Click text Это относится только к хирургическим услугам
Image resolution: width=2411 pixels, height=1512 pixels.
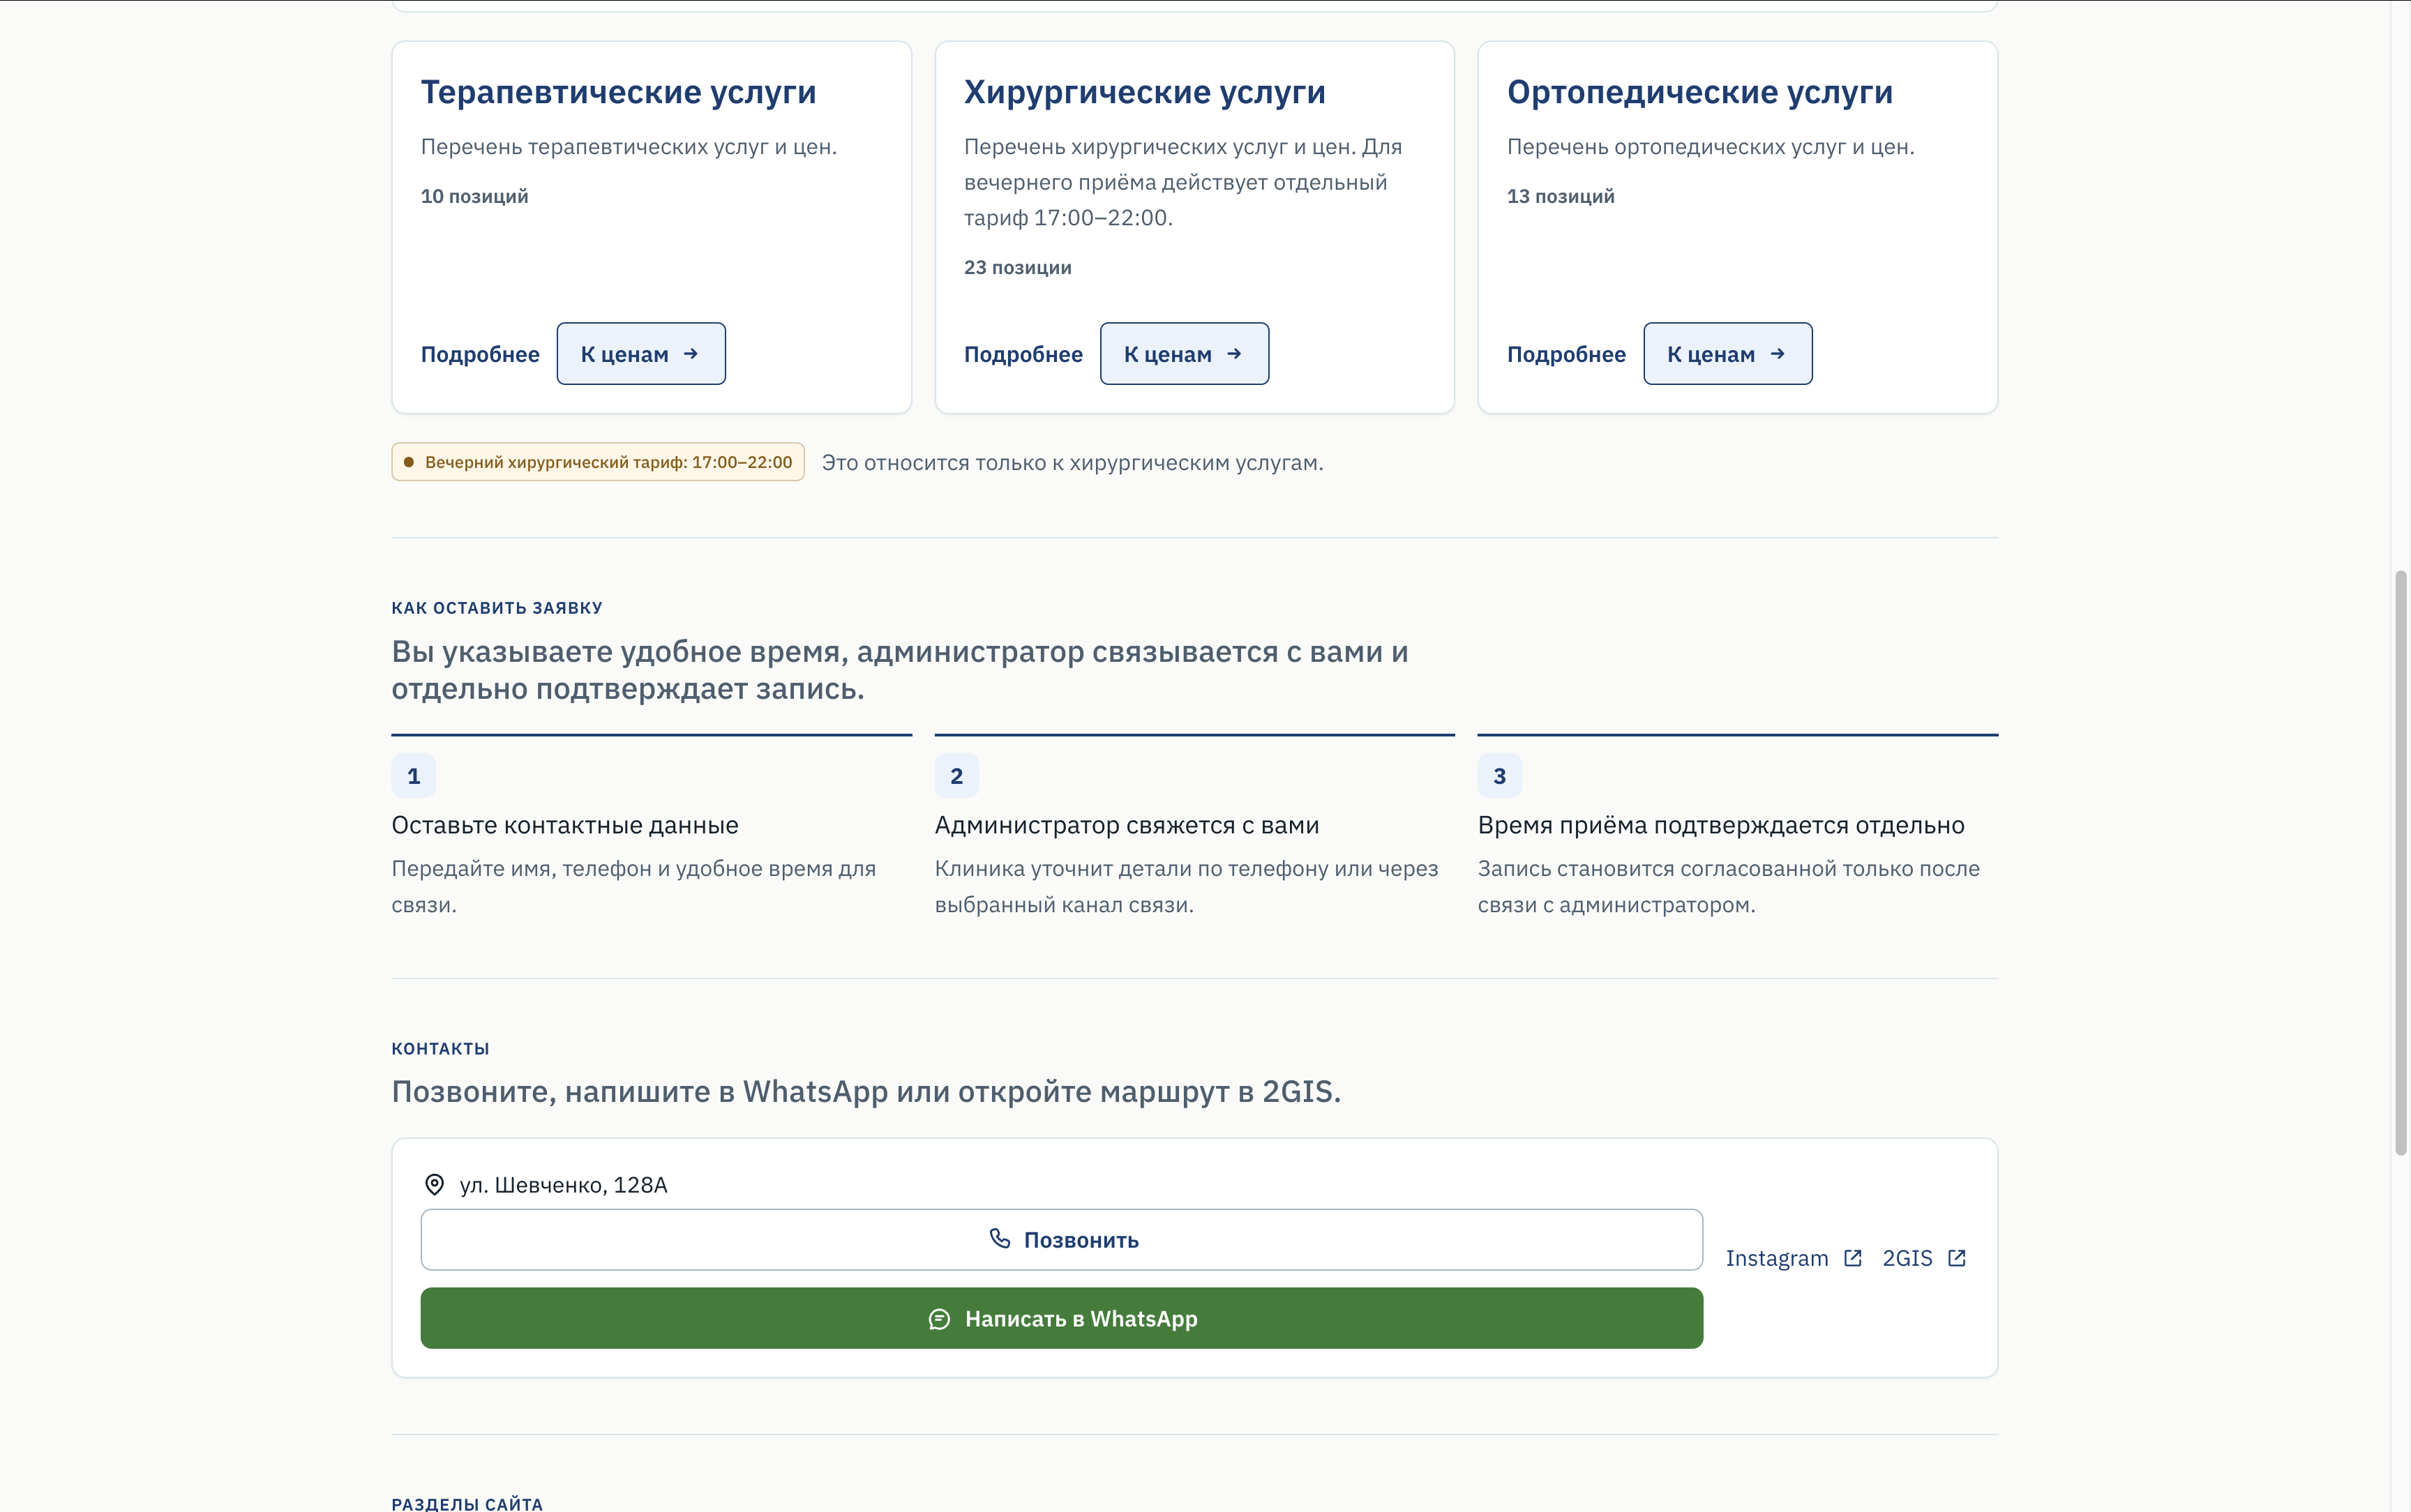pos(1072,463)
